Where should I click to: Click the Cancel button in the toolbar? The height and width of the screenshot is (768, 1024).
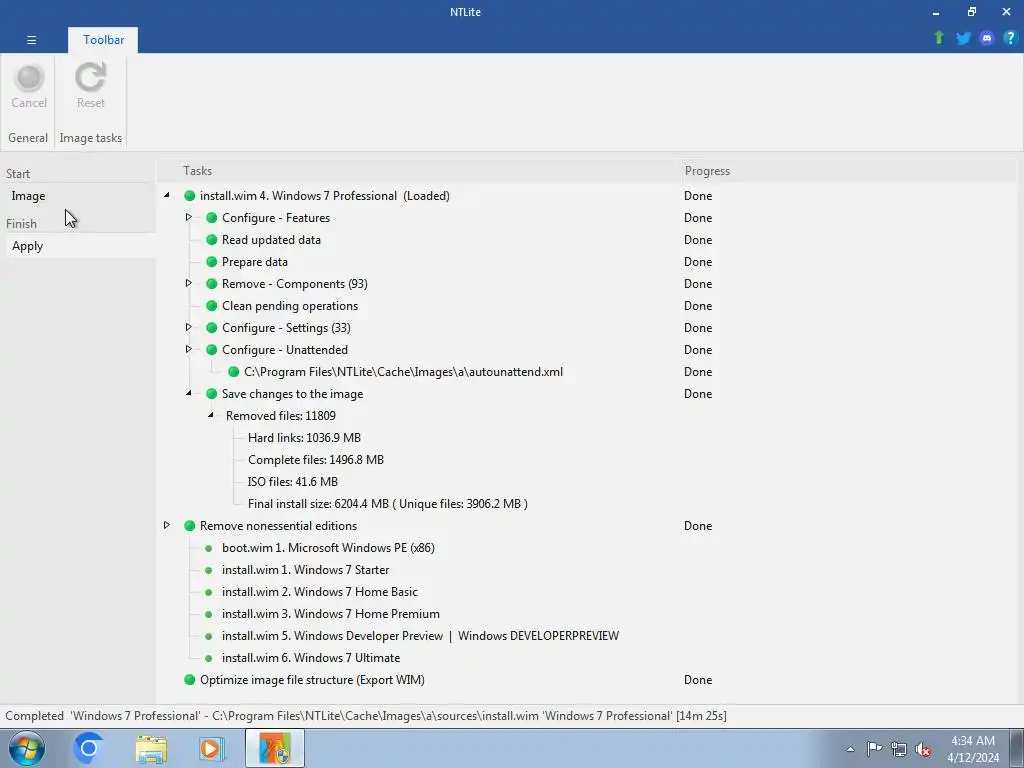(29, 86)
